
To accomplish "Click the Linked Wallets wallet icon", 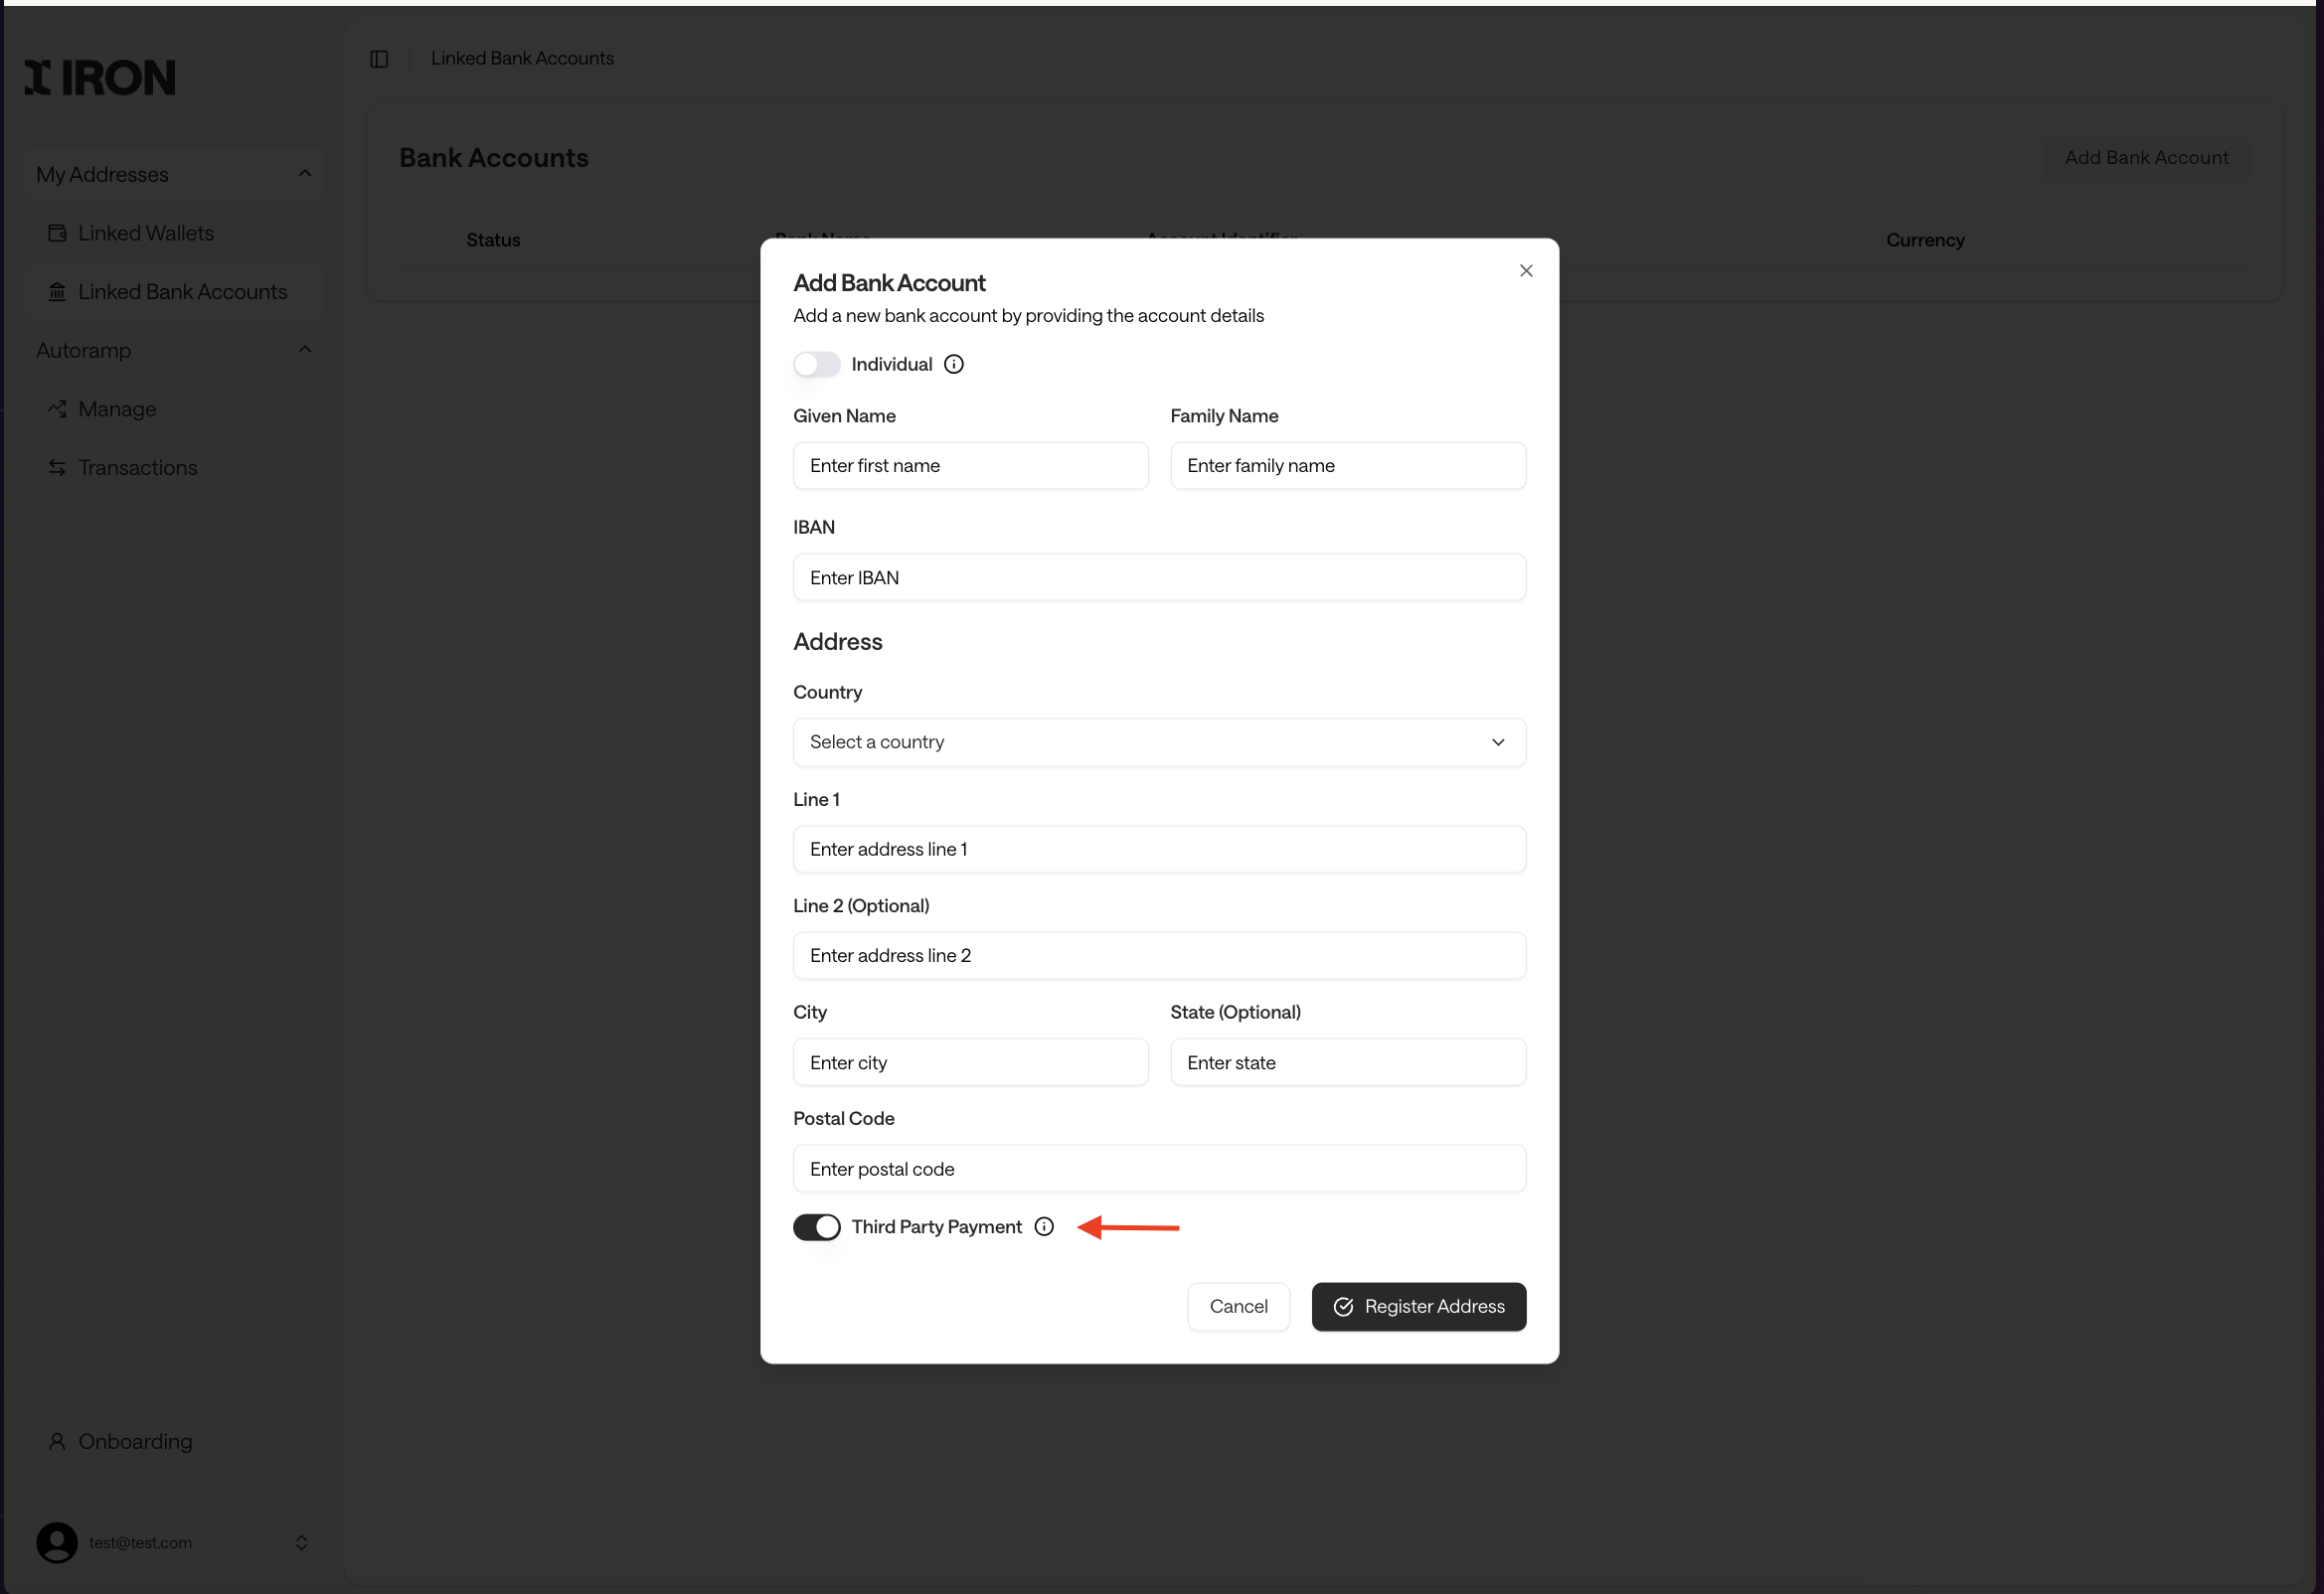I will tap(58, 233).
